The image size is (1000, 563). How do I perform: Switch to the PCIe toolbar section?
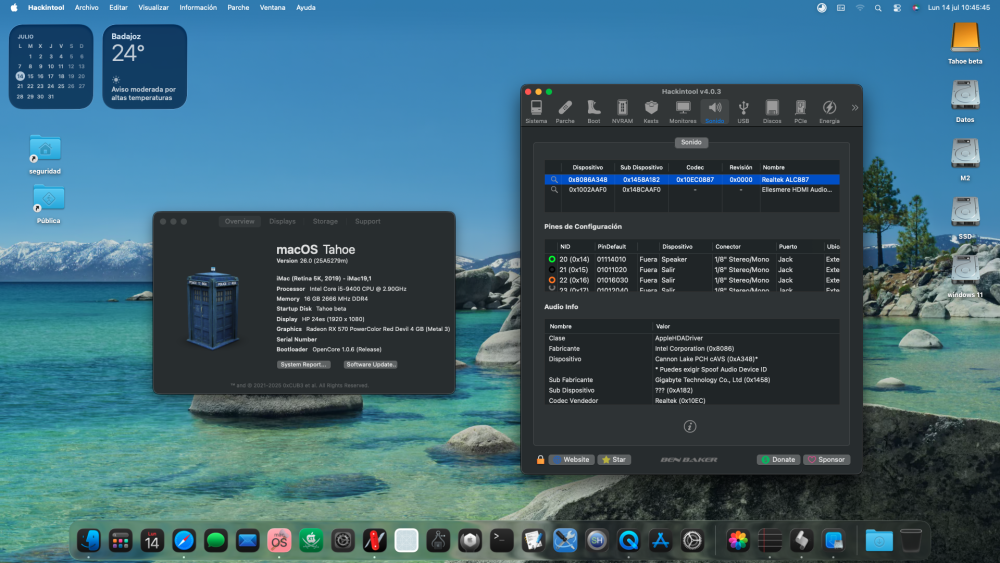click(x=800, y=112)
